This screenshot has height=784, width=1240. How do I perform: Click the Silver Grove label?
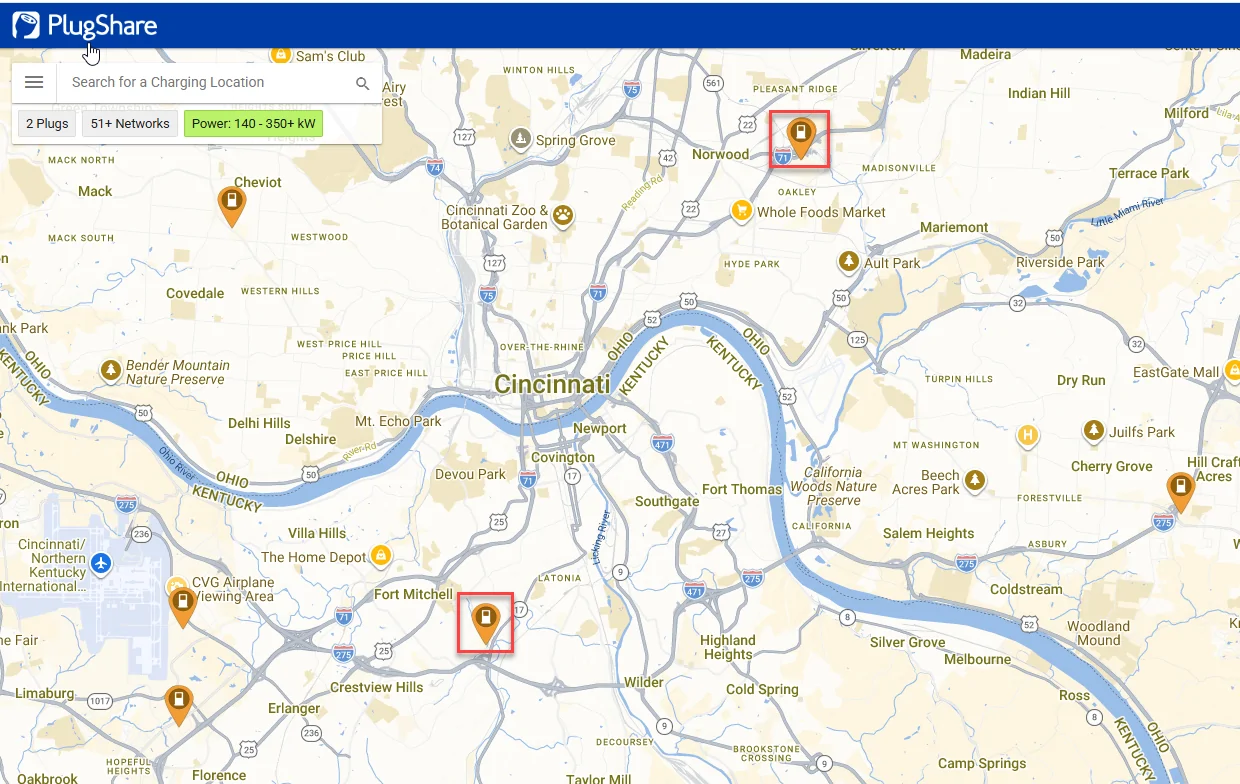(x=908, y=642)
